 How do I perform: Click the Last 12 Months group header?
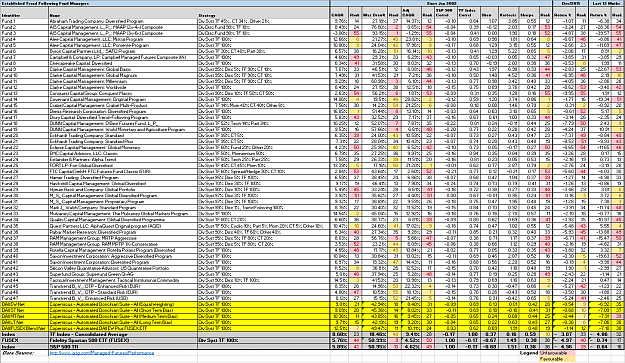[607, 3]
